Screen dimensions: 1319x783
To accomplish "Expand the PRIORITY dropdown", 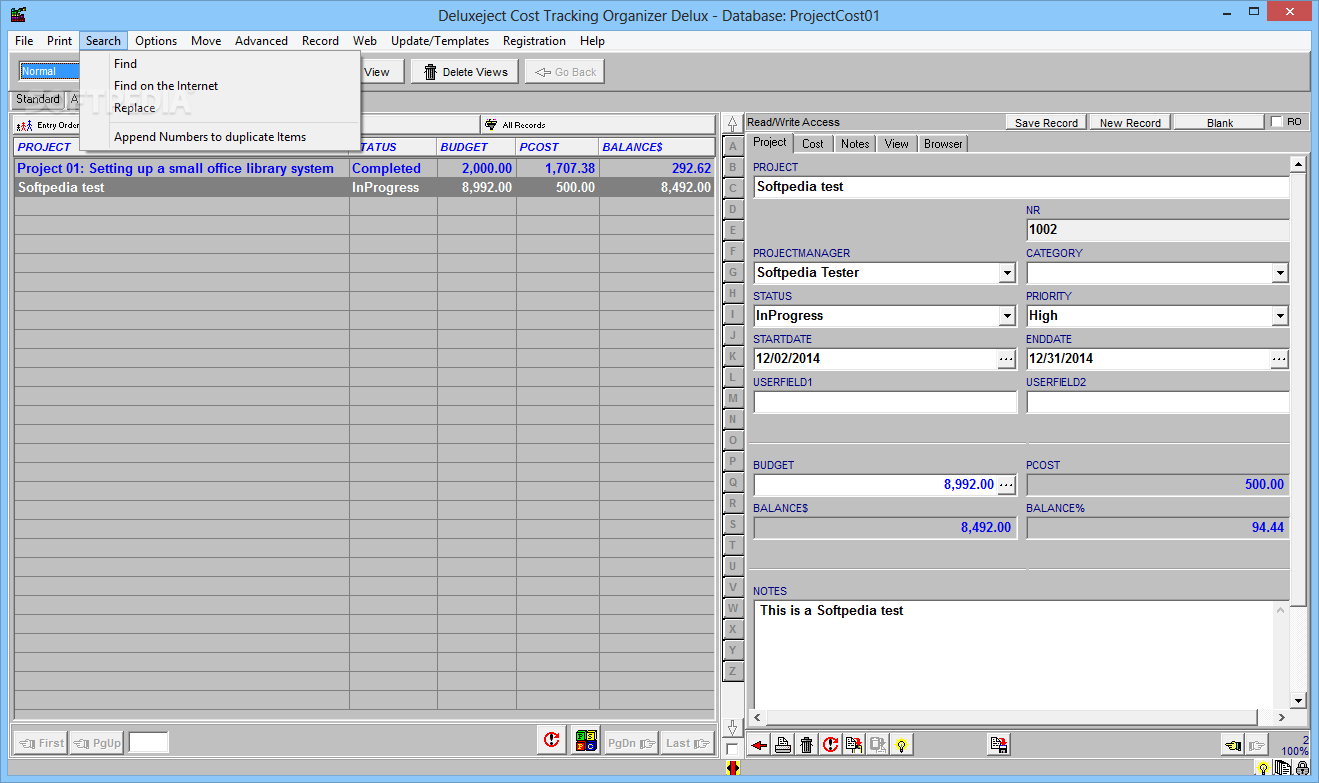I will point(1280,316).
